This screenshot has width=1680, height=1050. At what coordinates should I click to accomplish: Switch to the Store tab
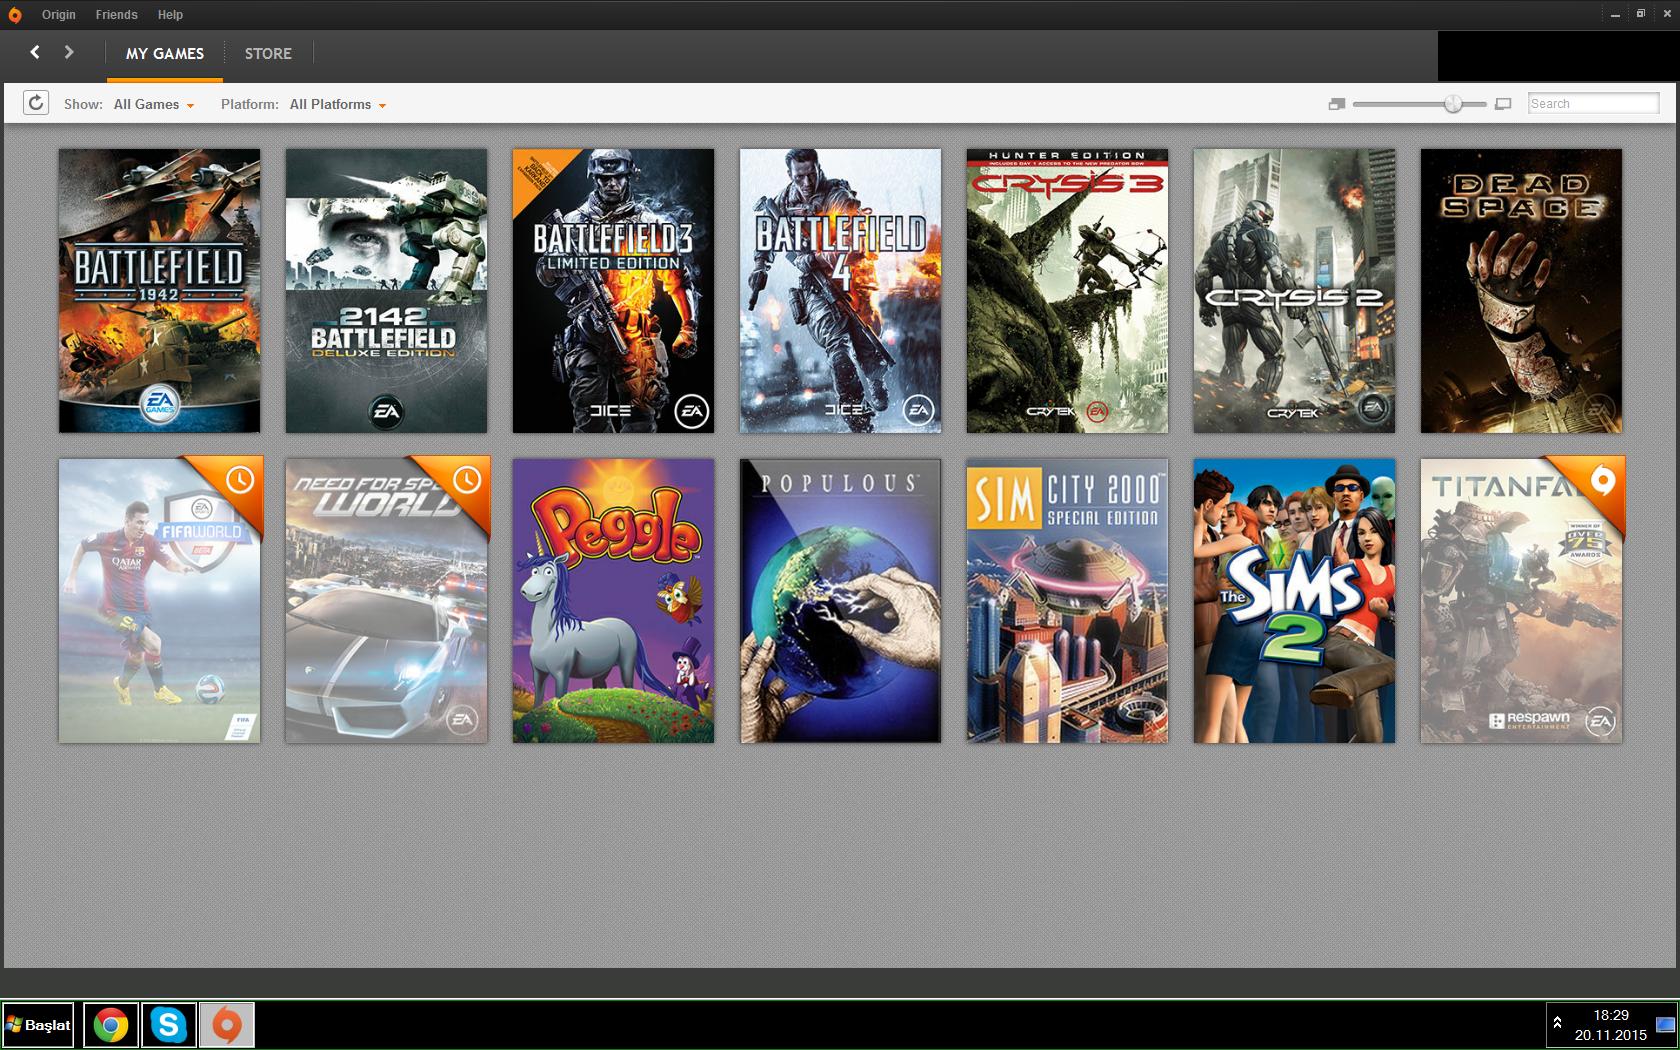coord(268,54)
